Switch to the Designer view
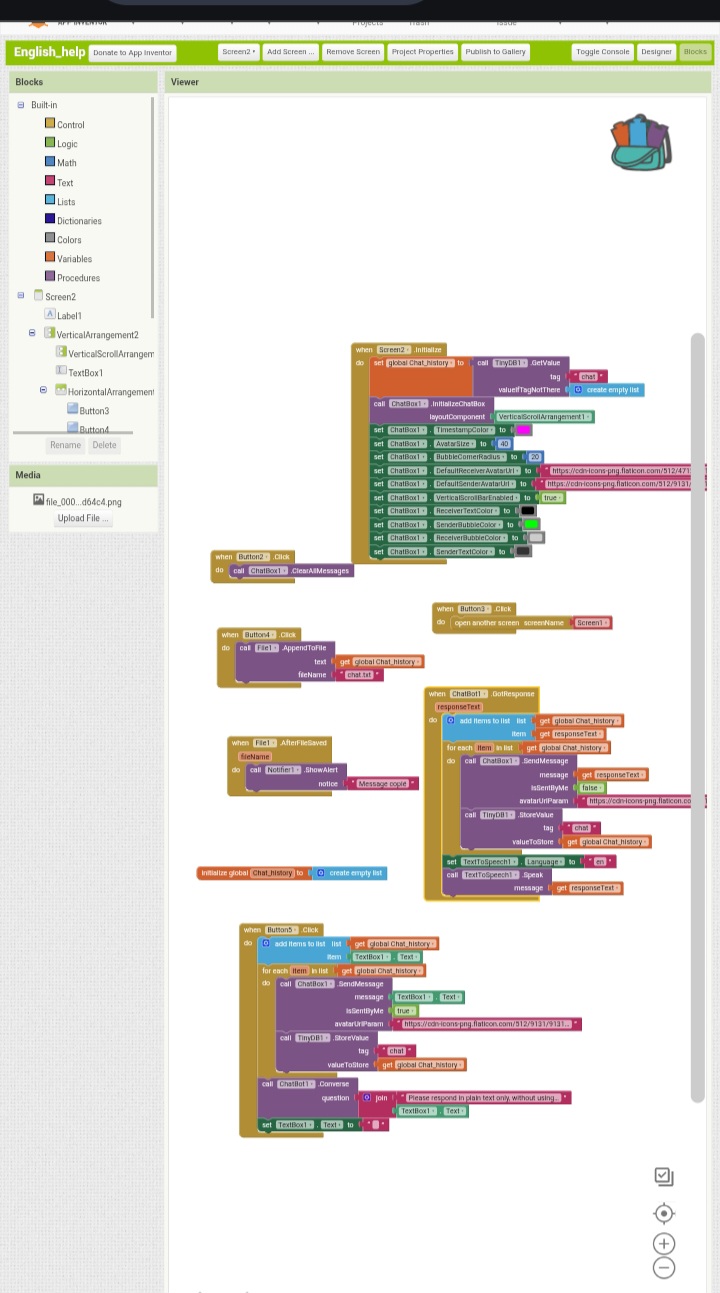Viewport: 720px width, 1293px height. pos(656,52)
